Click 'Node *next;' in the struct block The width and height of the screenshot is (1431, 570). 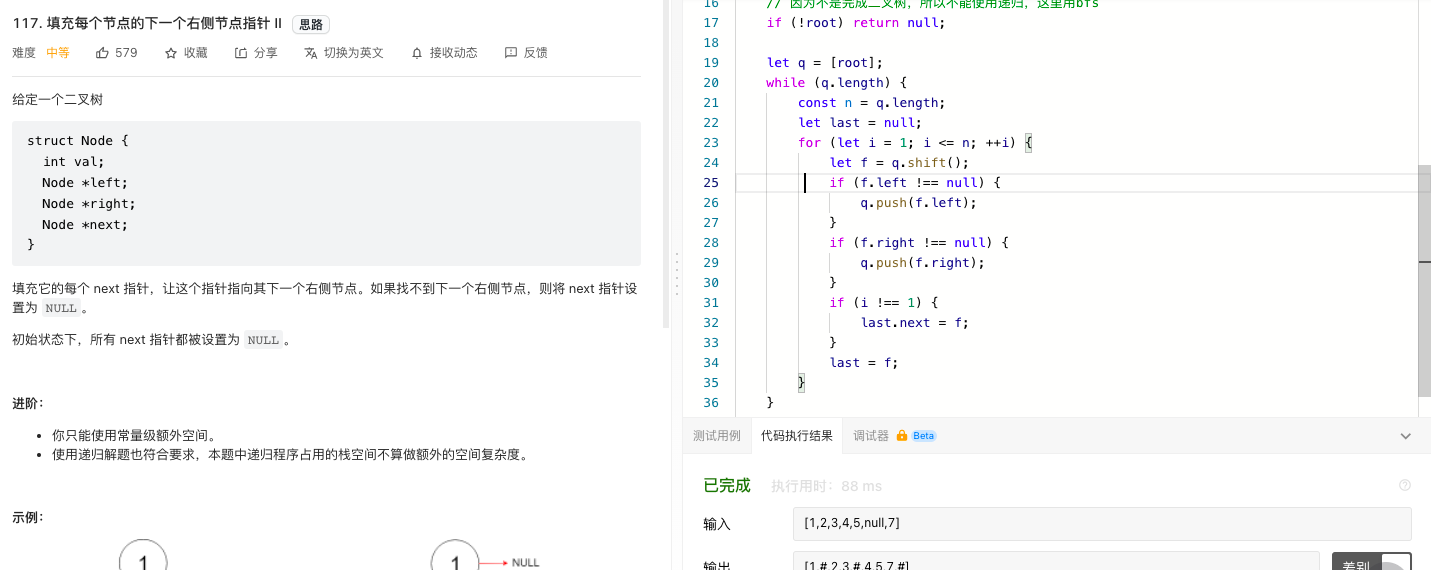point(85,225)
